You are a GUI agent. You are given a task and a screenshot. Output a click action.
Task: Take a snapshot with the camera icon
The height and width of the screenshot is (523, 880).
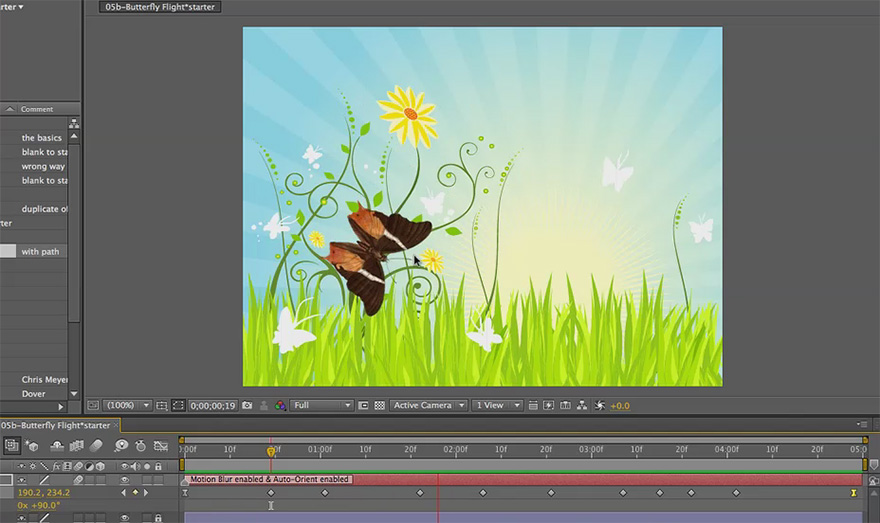tap(247, 405)
